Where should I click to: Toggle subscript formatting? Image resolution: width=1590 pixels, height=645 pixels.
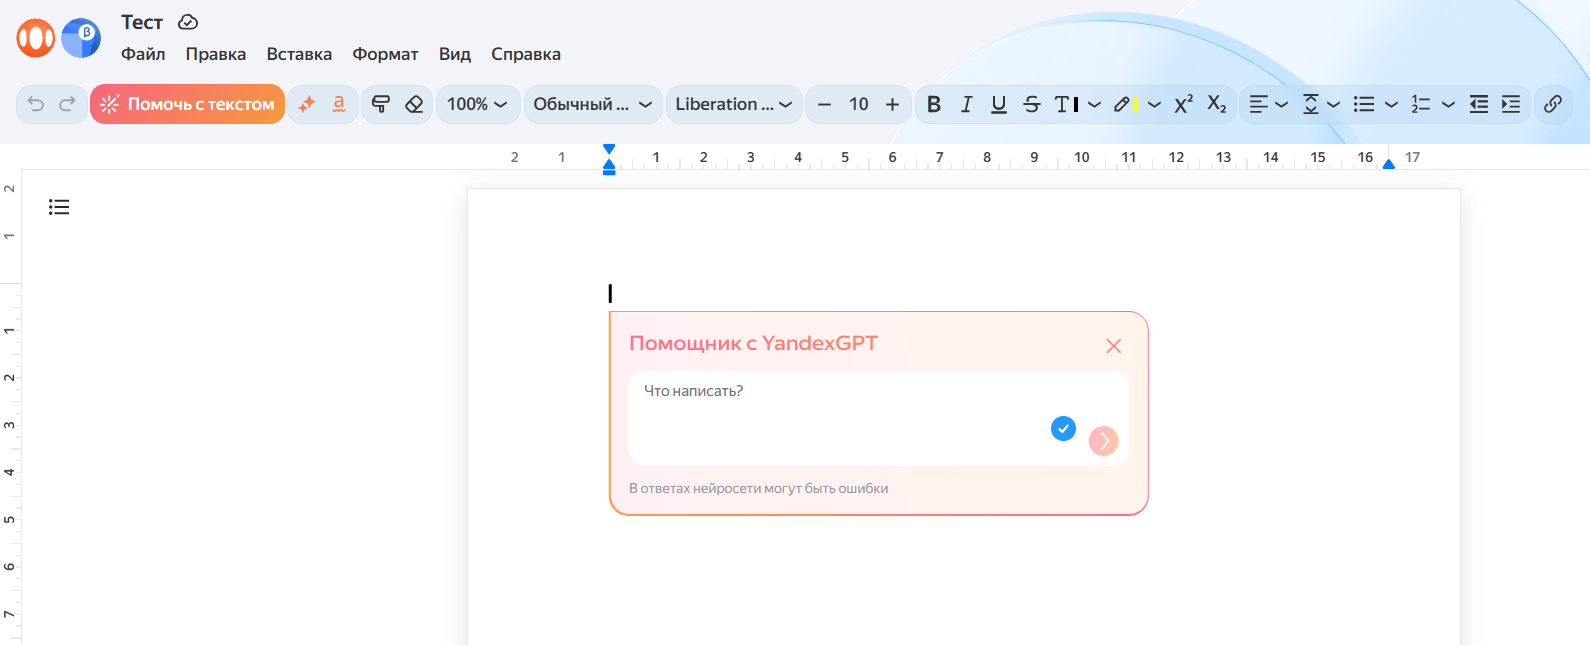1217,104
